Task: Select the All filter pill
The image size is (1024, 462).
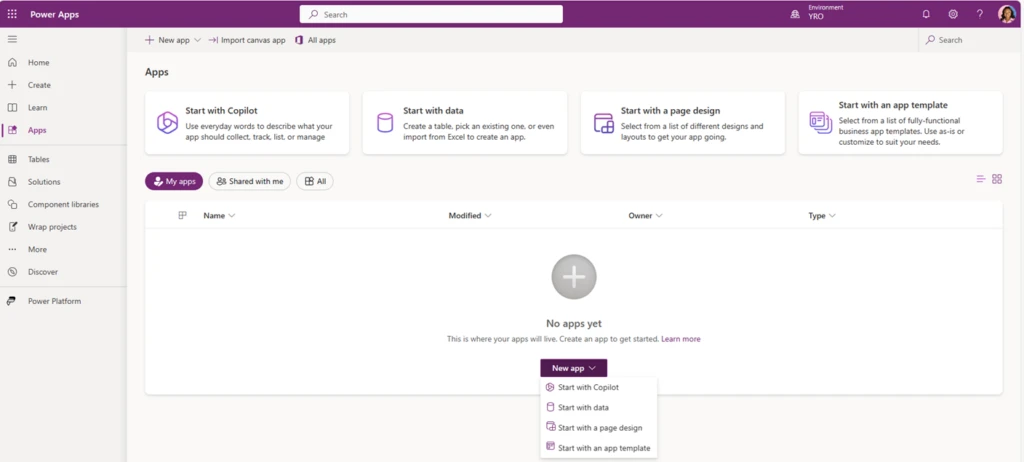Action: coord(315,182)
